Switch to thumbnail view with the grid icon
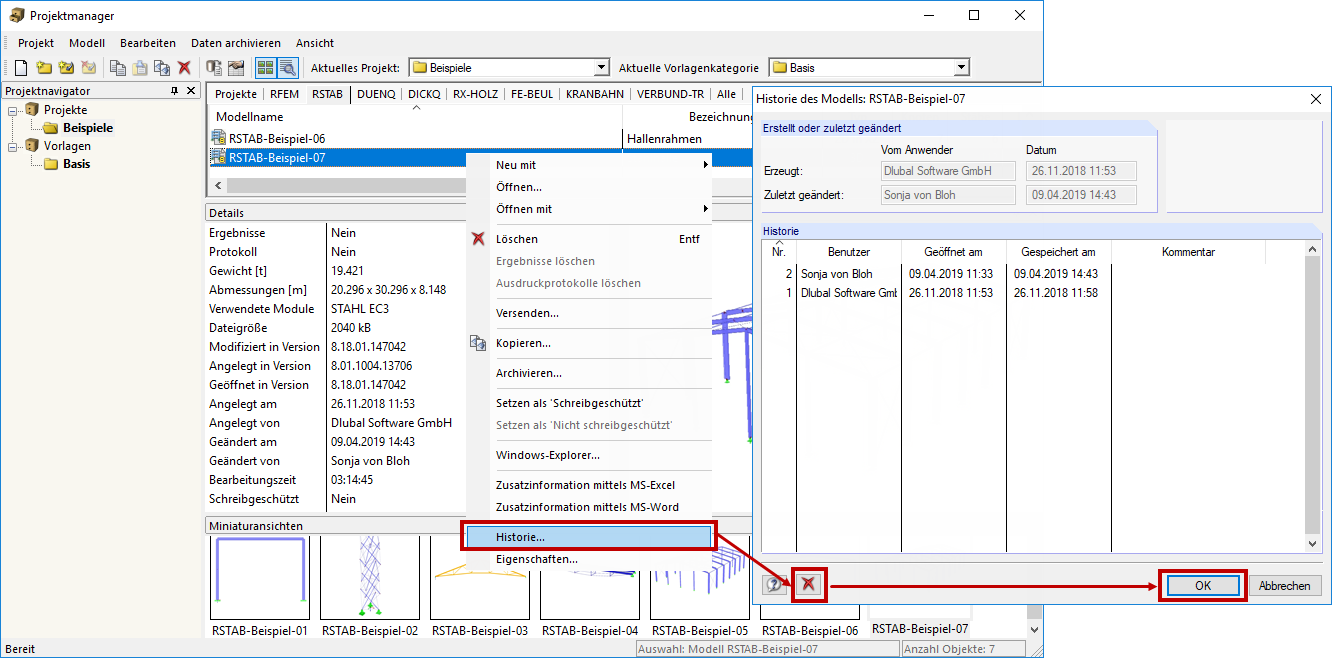This screenshot has width=1343, height=658. point(267,67)
